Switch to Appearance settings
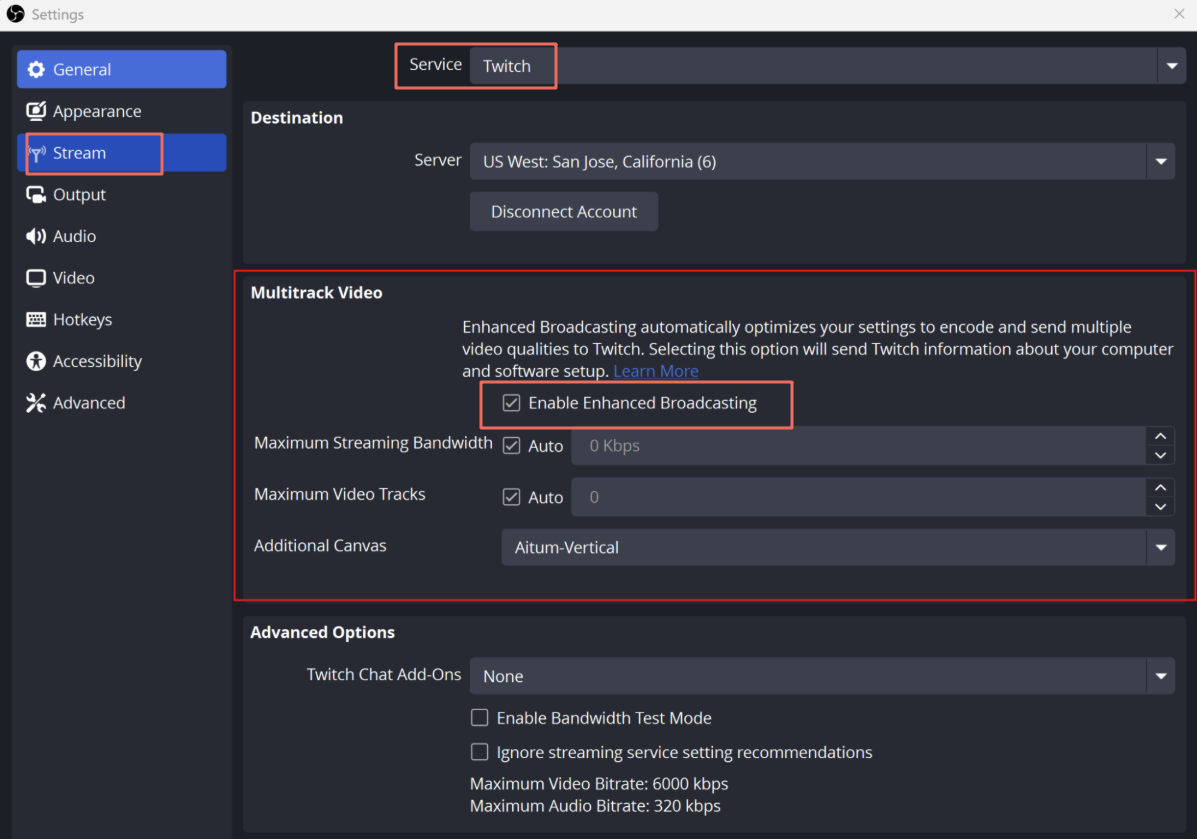Screen dimensions: 1197x839 point(121,111)
